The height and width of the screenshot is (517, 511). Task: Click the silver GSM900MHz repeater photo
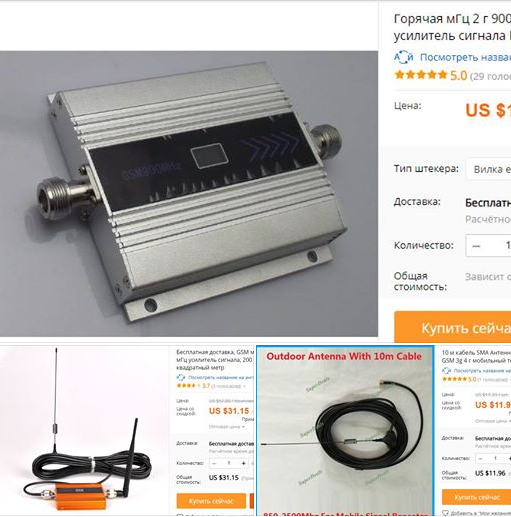click(x=189, y=193)
